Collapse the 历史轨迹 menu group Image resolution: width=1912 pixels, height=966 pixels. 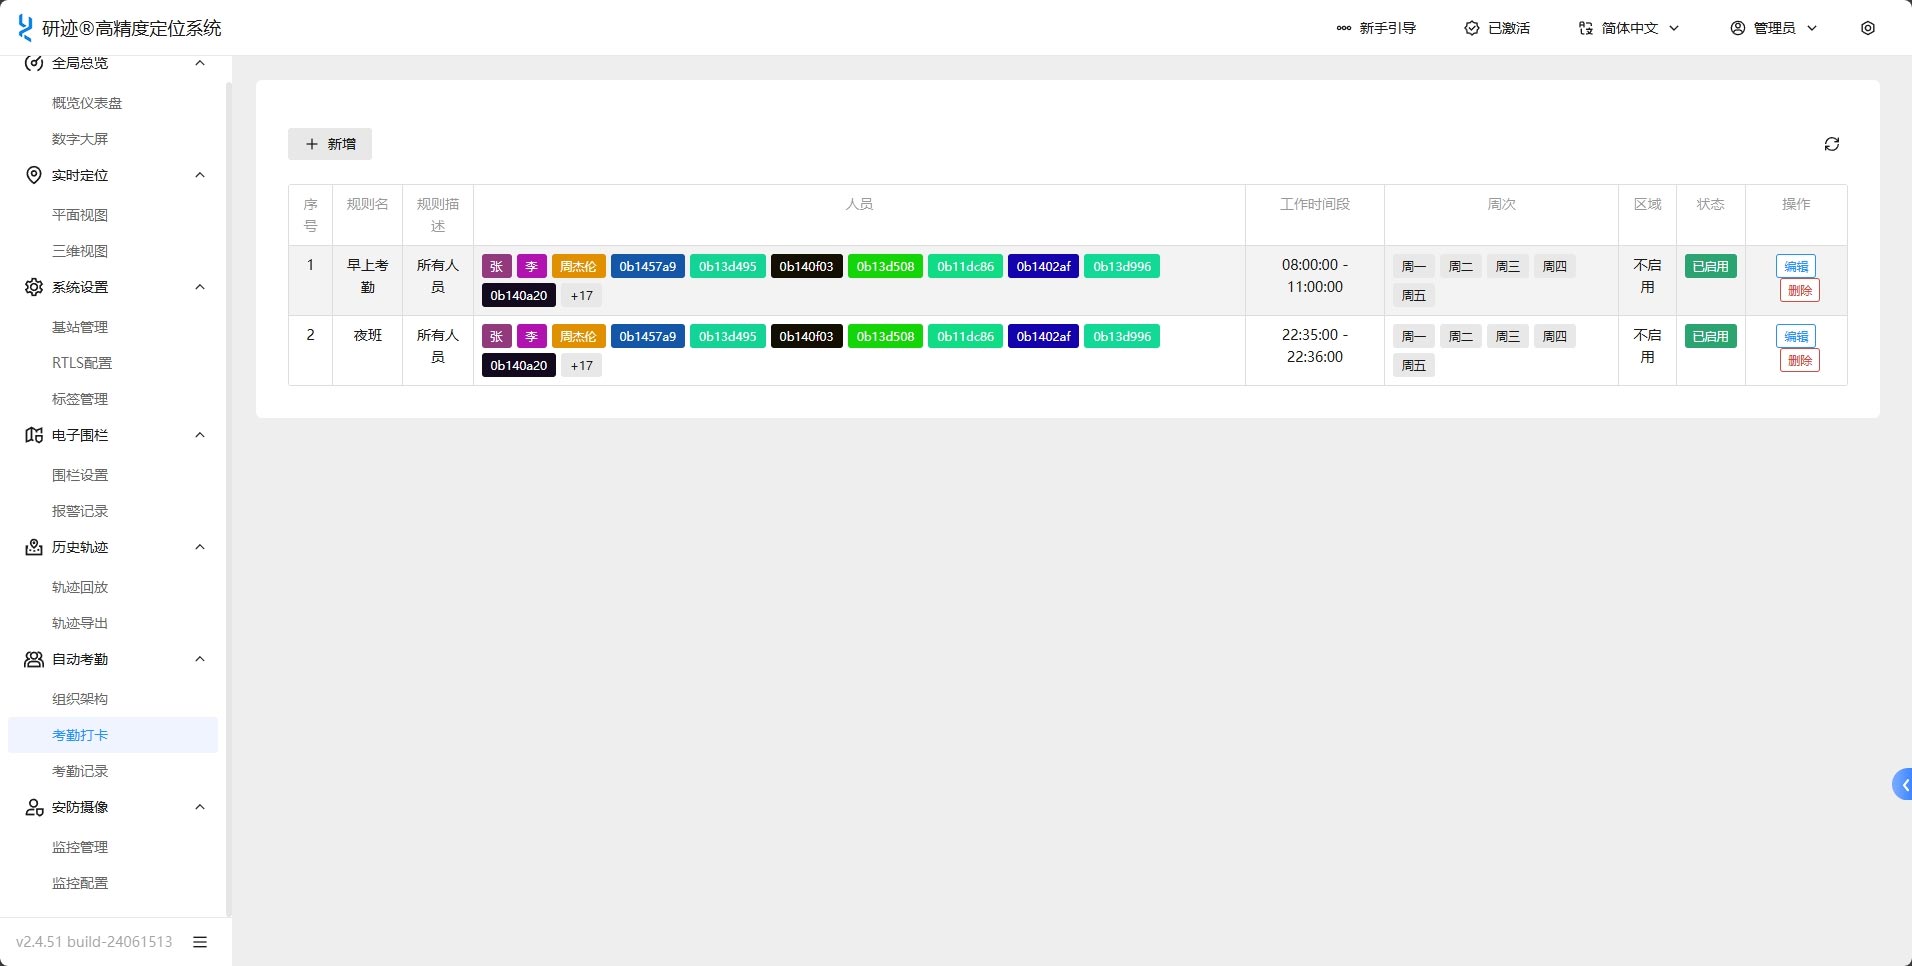point(200,547)
